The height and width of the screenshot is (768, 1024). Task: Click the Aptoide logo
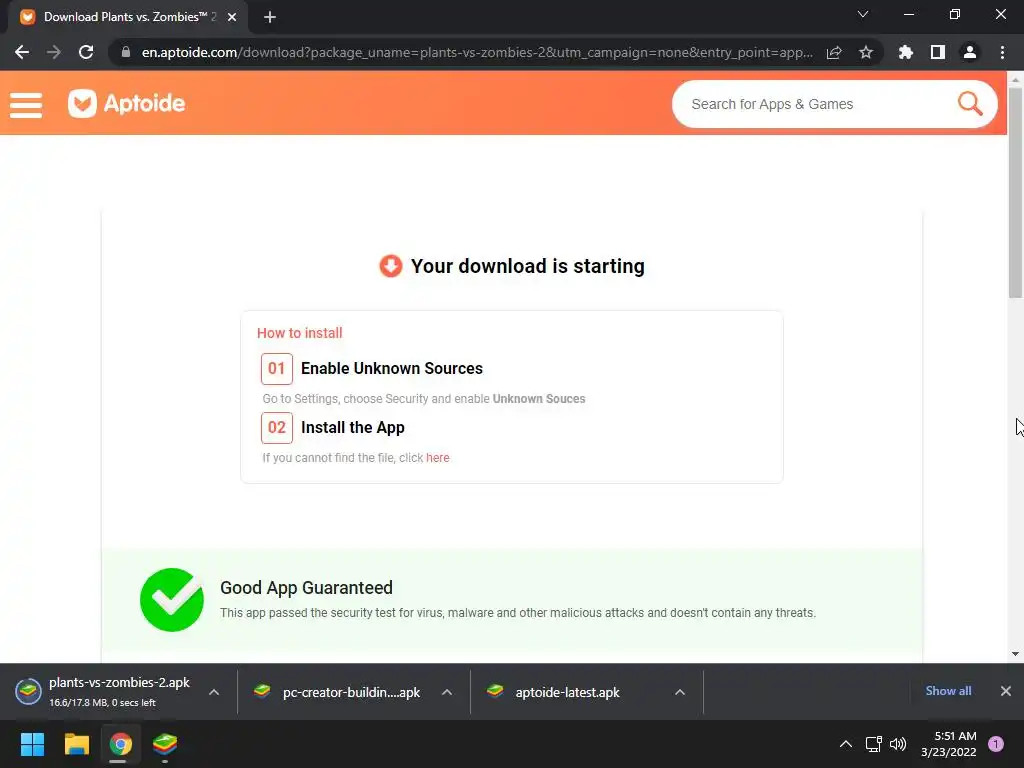(x=127, y=103)
